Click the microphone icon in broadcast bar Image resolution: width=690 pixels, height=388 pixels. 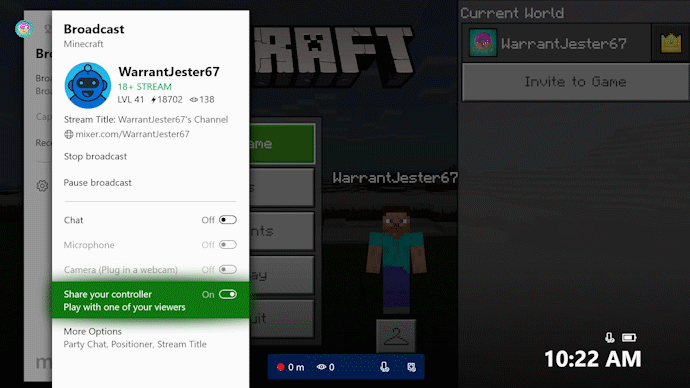click(385, 367)
